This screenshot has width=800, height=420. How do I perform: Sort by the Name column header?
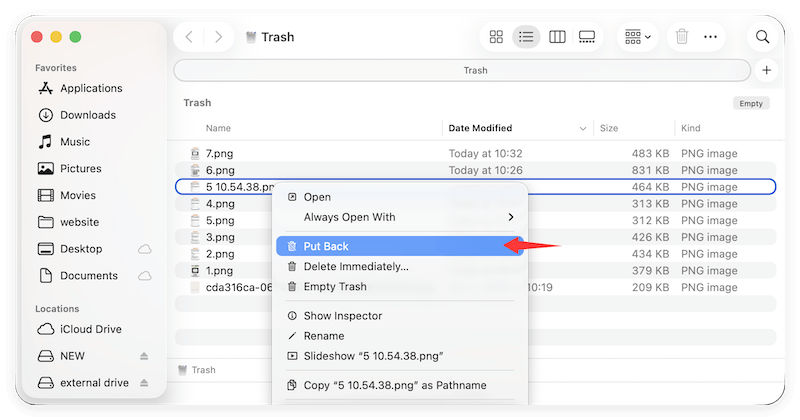[x=218, y=128]
